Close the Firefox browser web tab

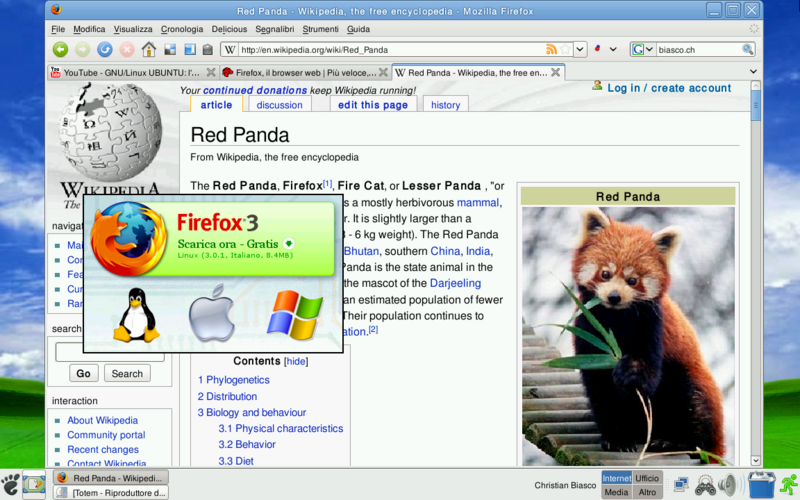pos(383,72)
